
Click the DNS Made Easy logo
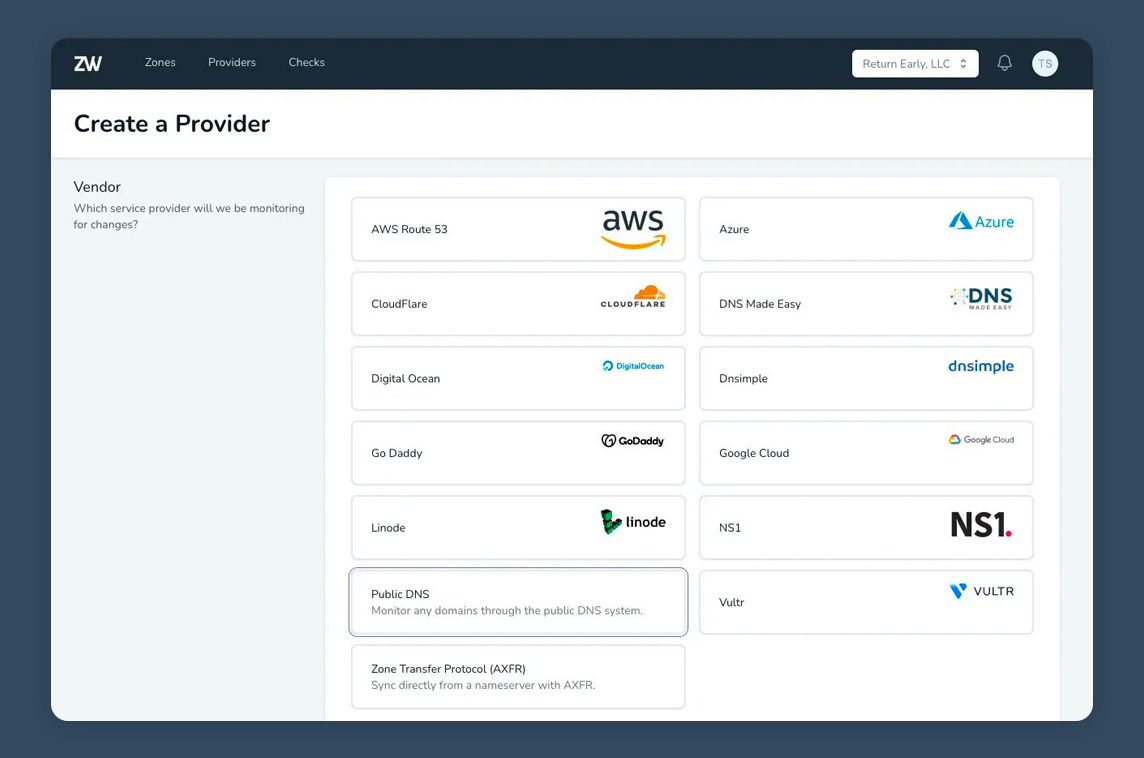(x=981, y=298)
